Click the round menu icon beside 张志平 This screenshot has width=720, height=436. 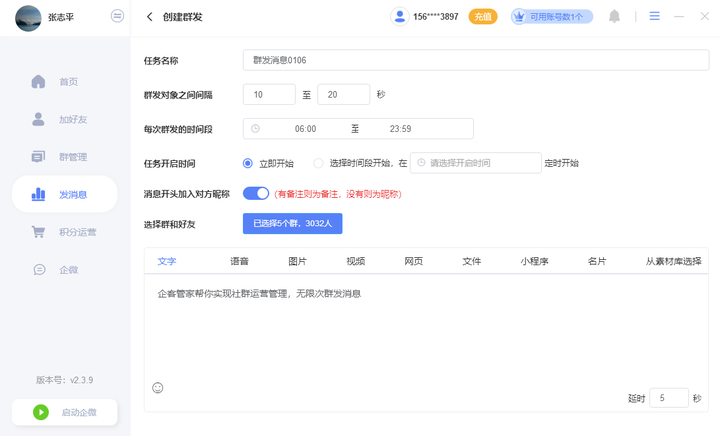[x=117, y=16]
